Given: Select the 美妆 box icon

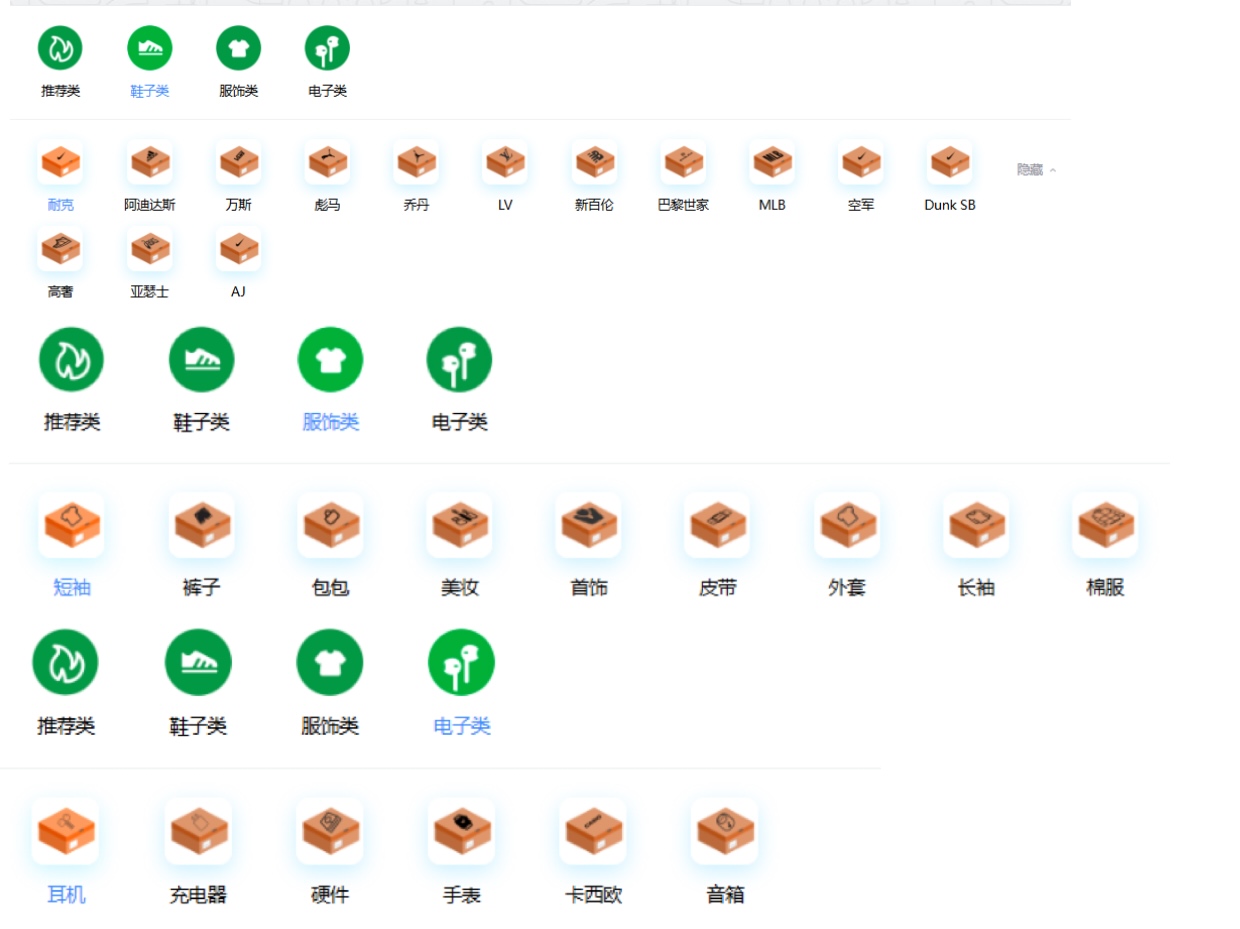Looking at the screenshot, I should coord(459,525).
